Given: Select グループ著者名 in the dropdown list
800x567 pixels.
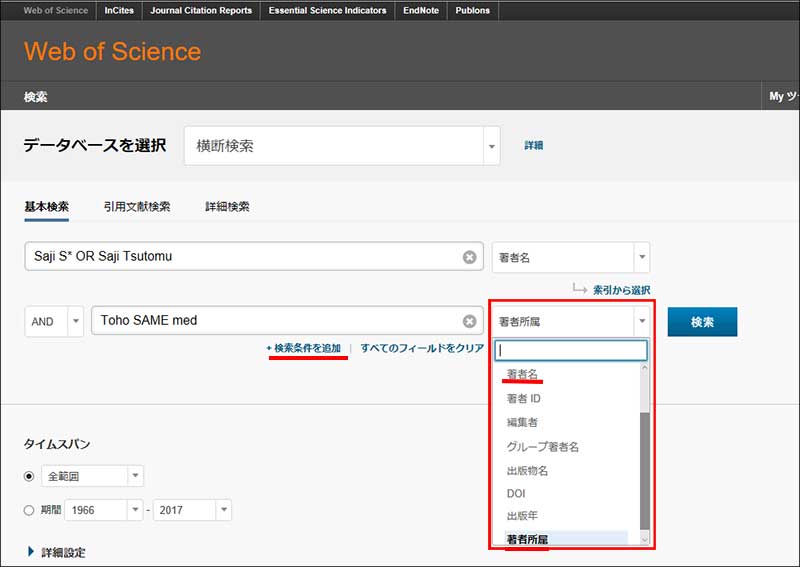Looking at the screenshot, I should (x=542, y=447).
